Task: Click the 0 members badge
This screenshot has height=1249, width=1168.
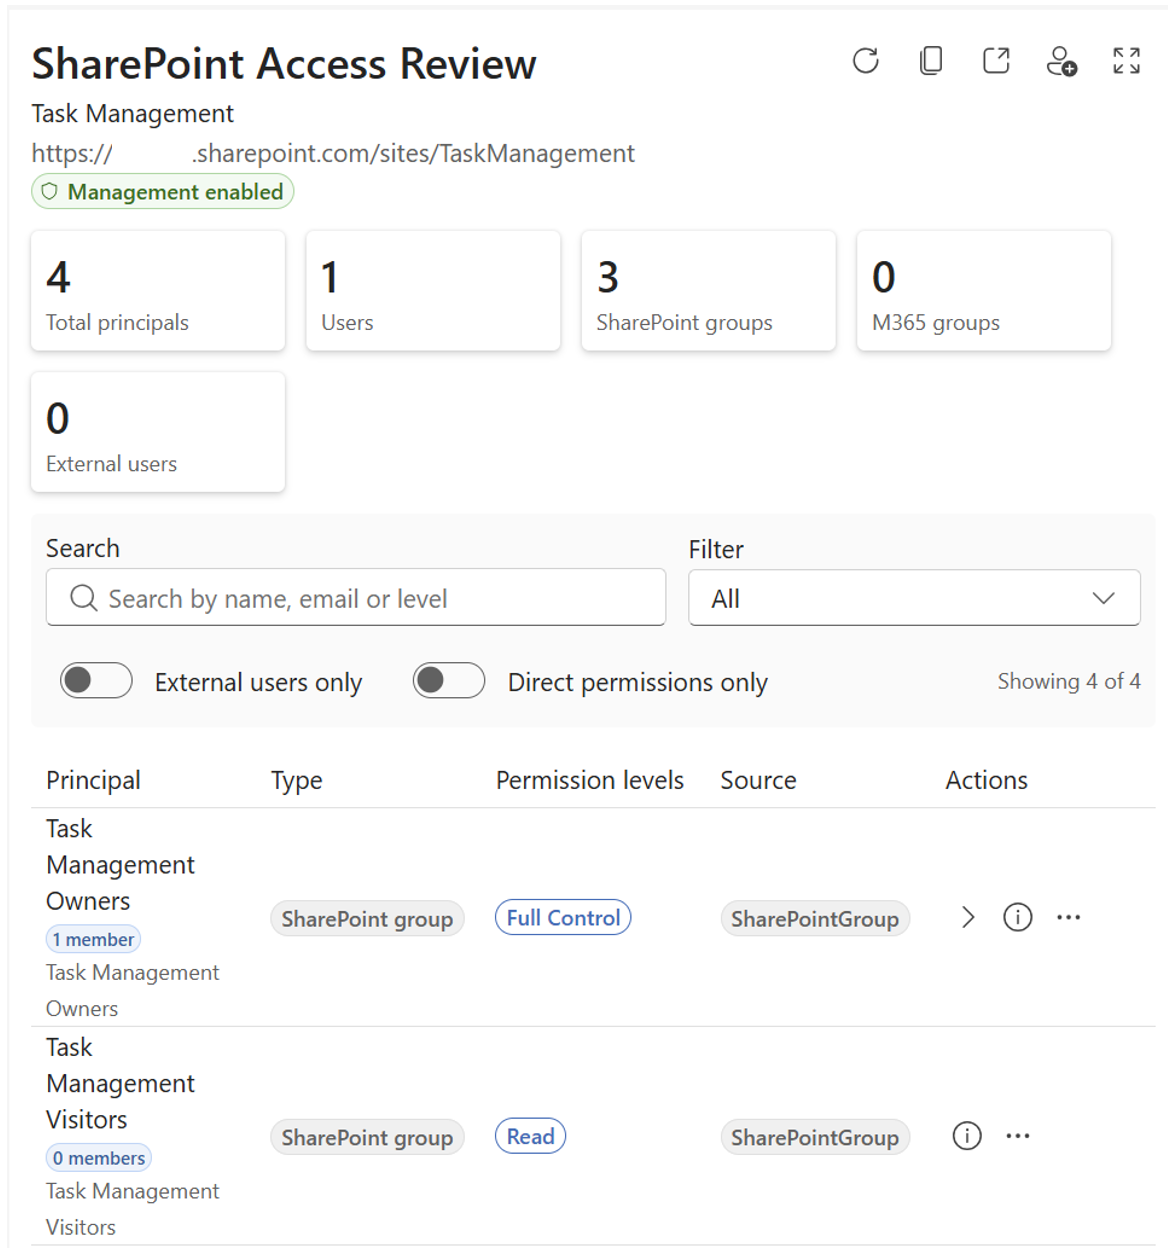Action: pyautogui.click(x=99, y=1158)
